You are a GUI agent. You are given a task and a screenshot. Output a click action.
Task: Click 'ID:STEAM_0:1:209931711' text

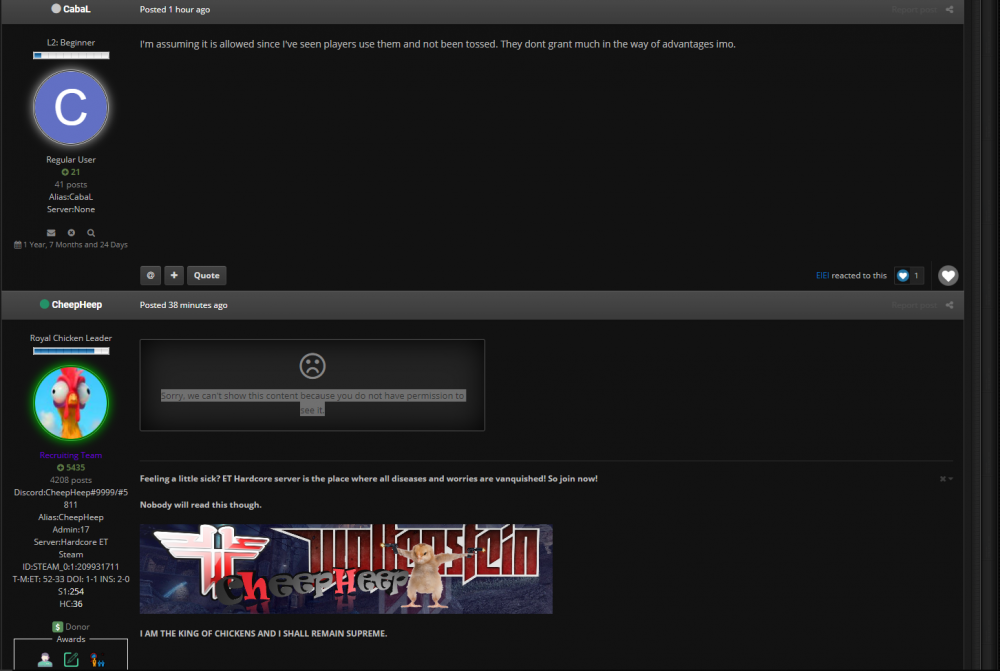[71, 567]
